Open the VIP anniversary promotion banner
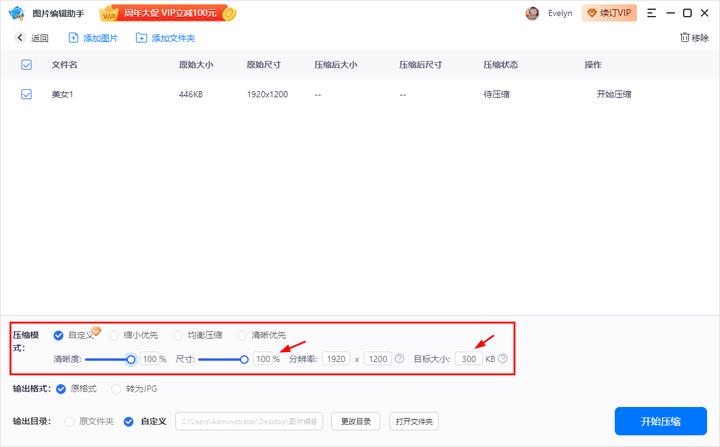Screen dimensions: 720x447 coord(168,13)
